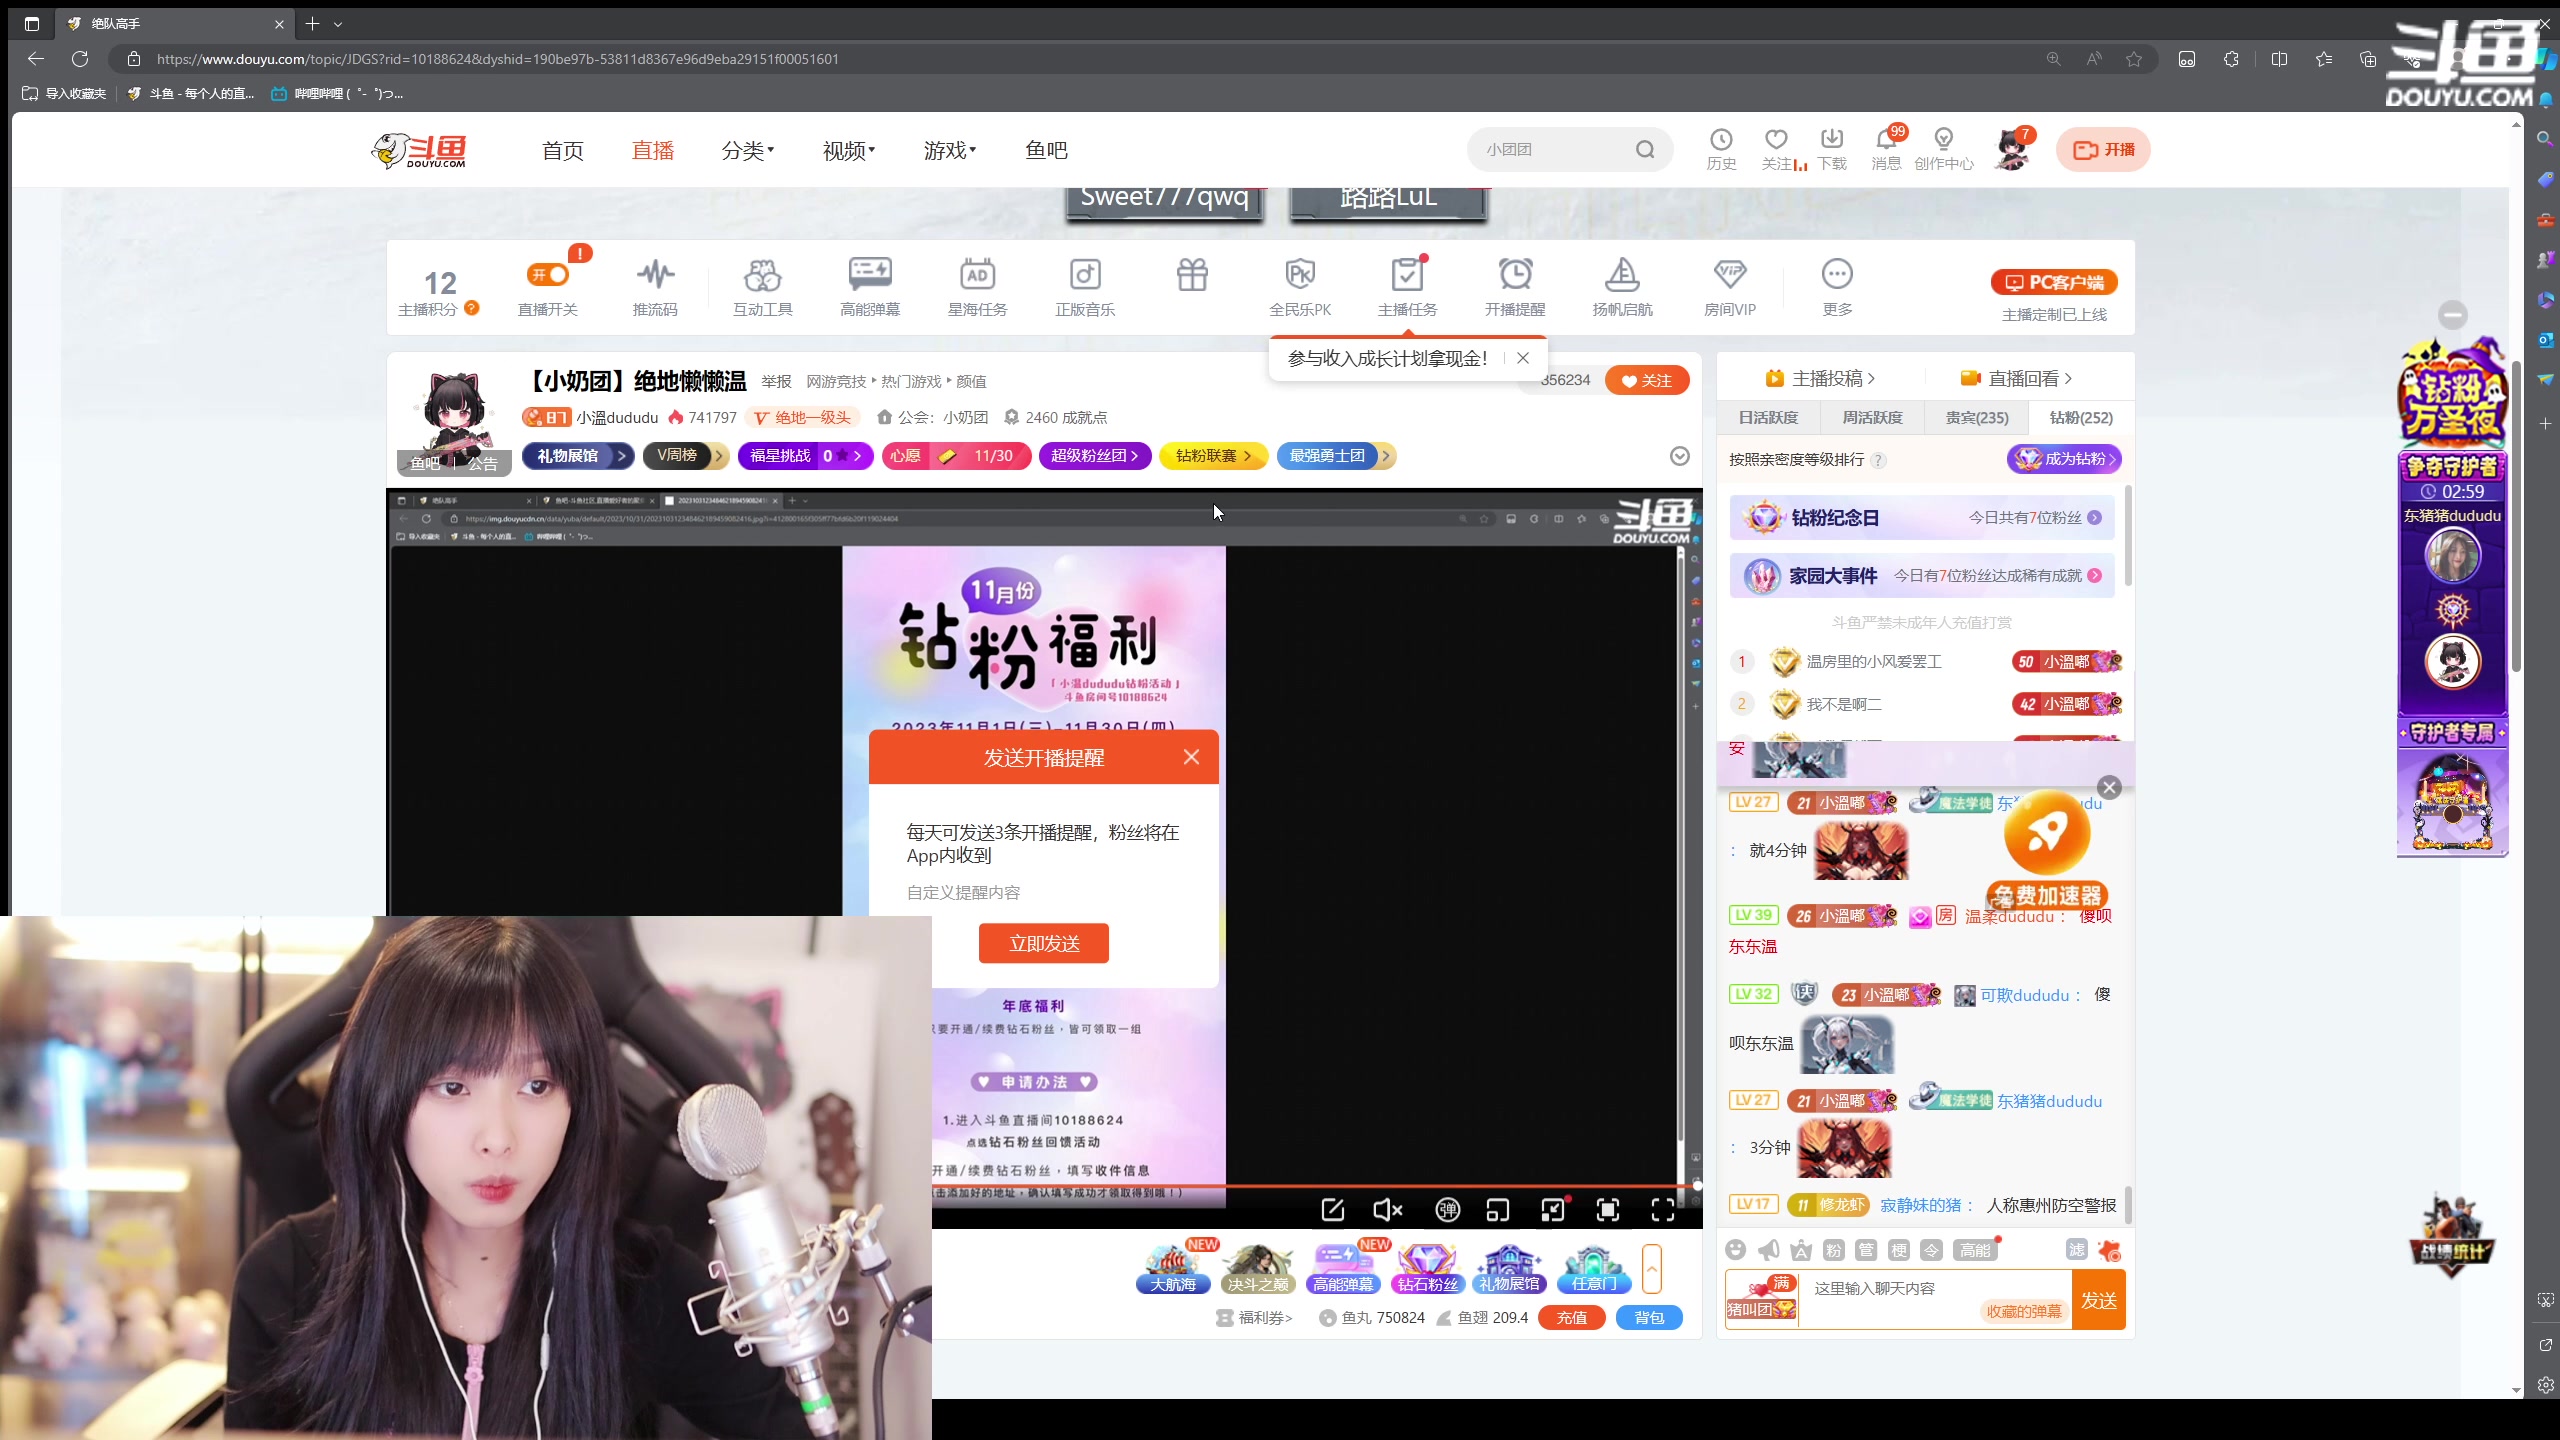The width and height of the screenshot is (2560, 1440).
Task: Click the 发送 chat send button
Action: (2098, 1300)
